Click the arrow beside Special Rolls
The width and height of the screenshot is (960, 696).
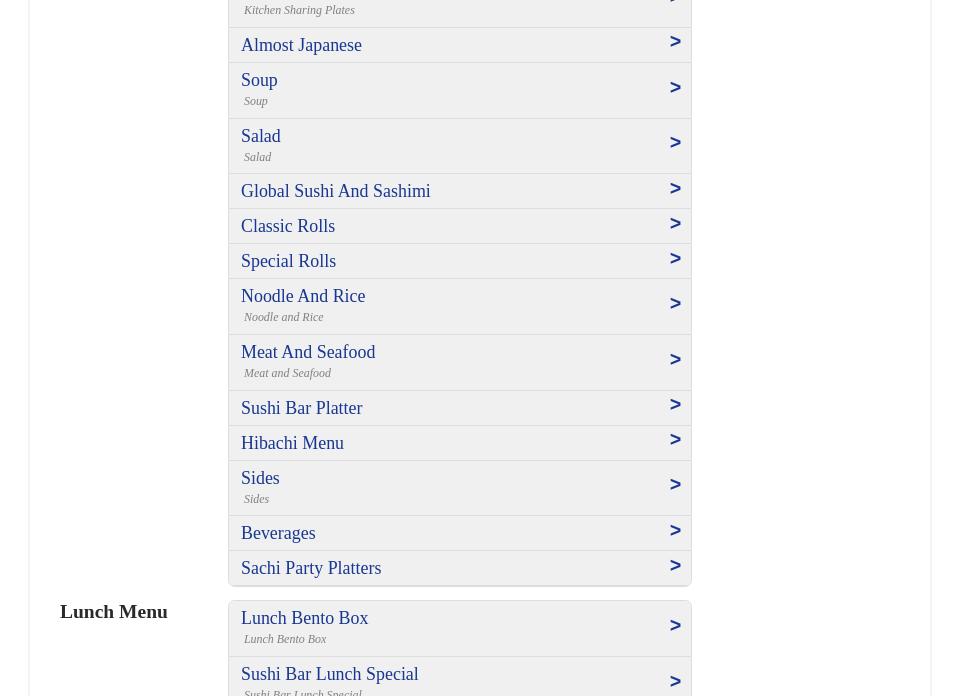(675, 259)
